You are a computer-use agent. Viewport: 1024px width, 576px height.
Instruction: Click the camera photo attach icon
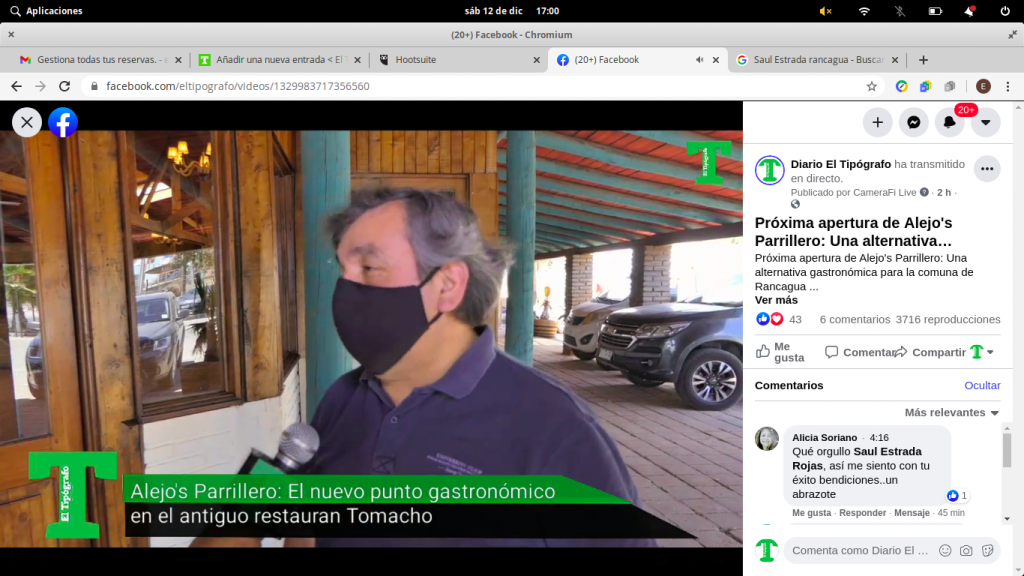[966, 551]
